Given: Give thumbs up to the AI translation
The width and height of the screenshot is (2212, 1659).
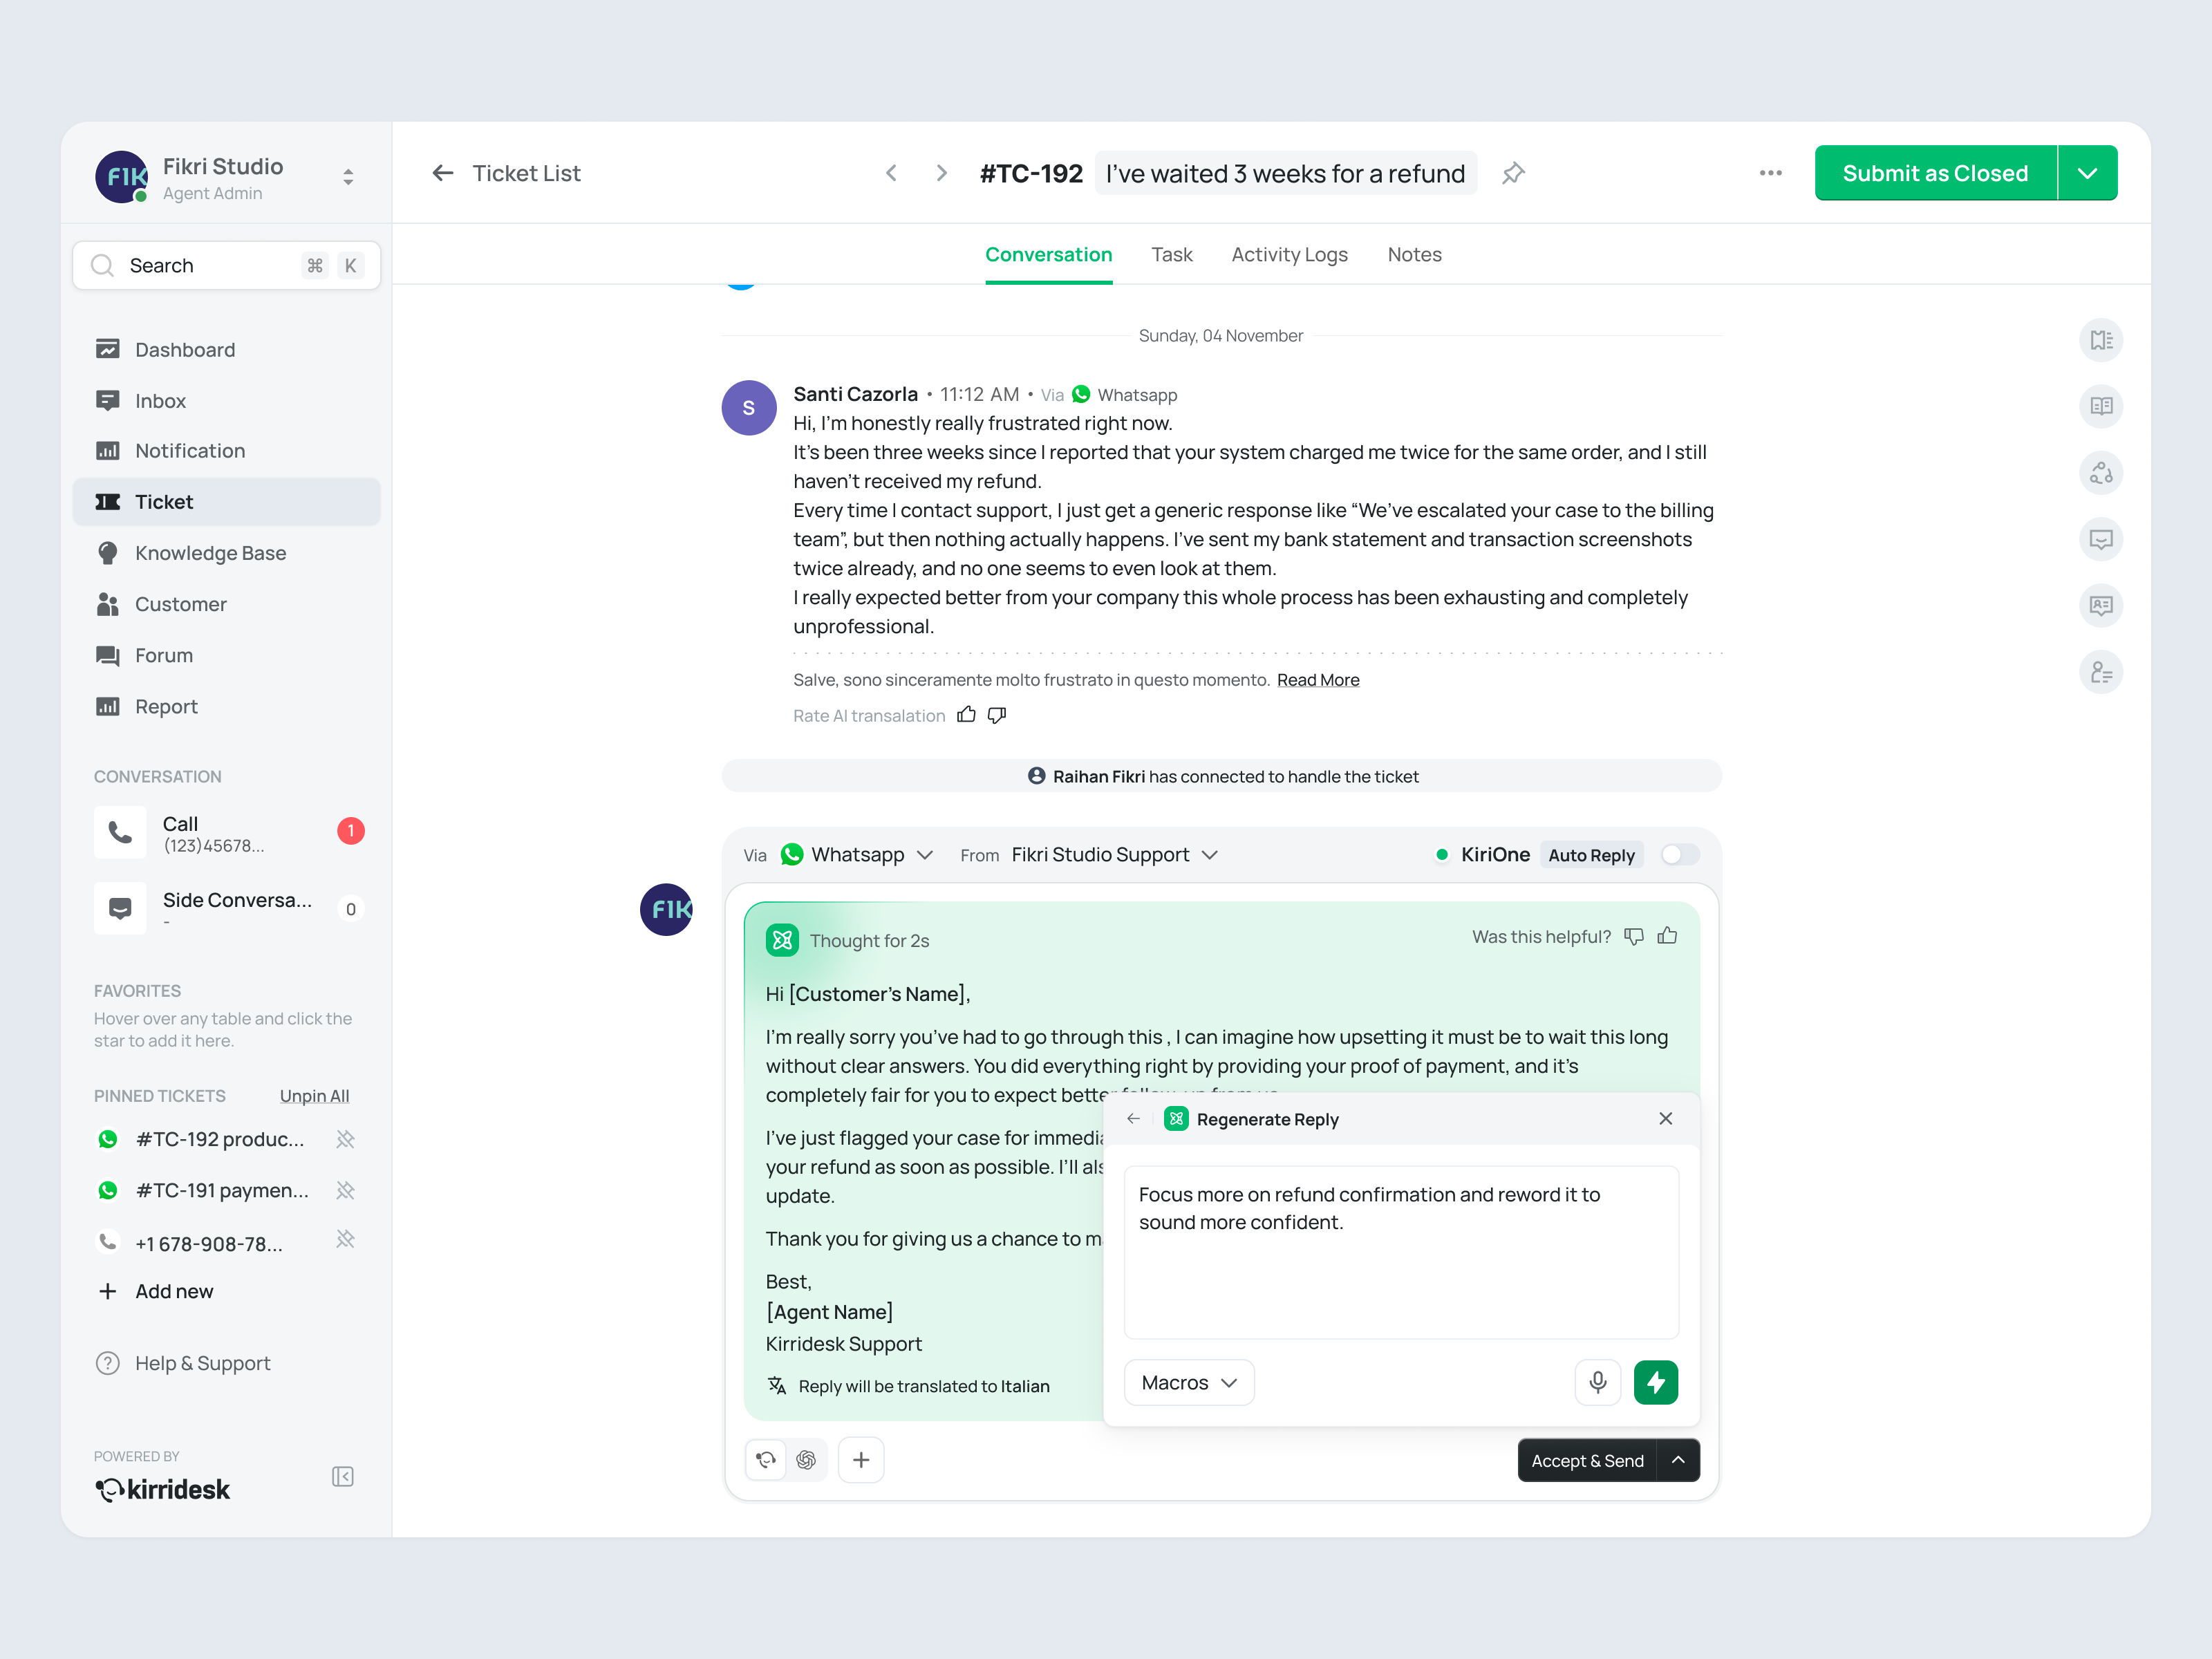Looking at the screenshot, I should point(966,715).
